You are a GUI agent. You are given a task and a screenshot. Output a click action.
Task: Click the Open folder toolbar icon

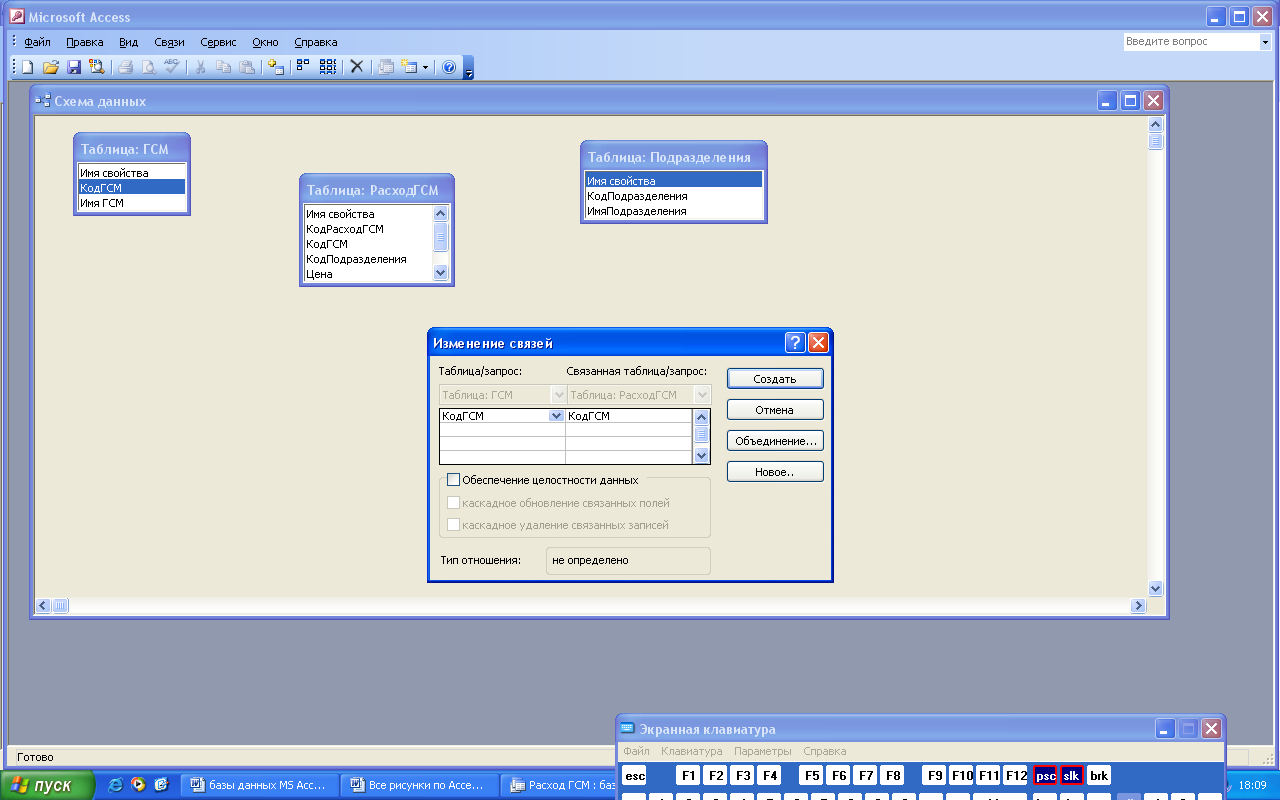[51, 67]
